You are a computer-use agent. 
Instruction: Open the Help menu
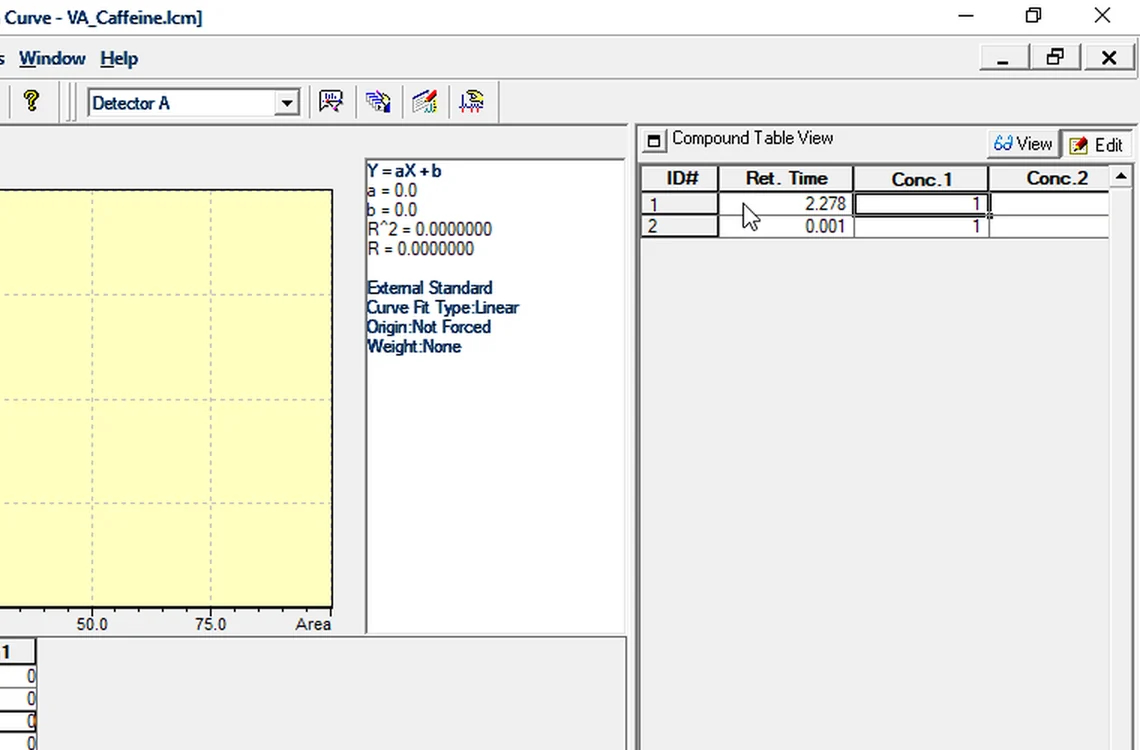119,58
